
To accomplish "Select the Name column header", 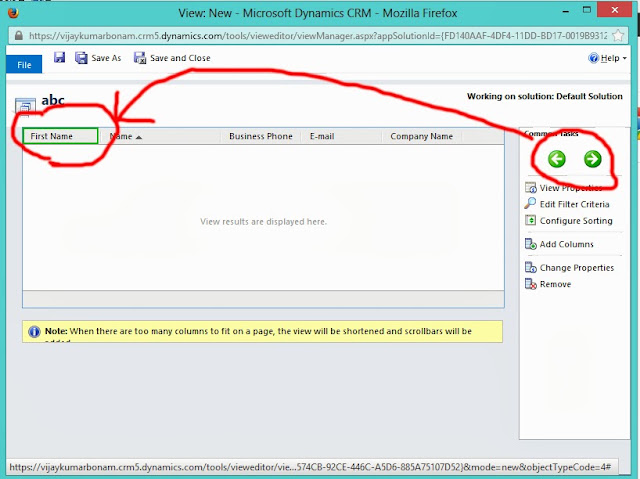I will (160, 136).
